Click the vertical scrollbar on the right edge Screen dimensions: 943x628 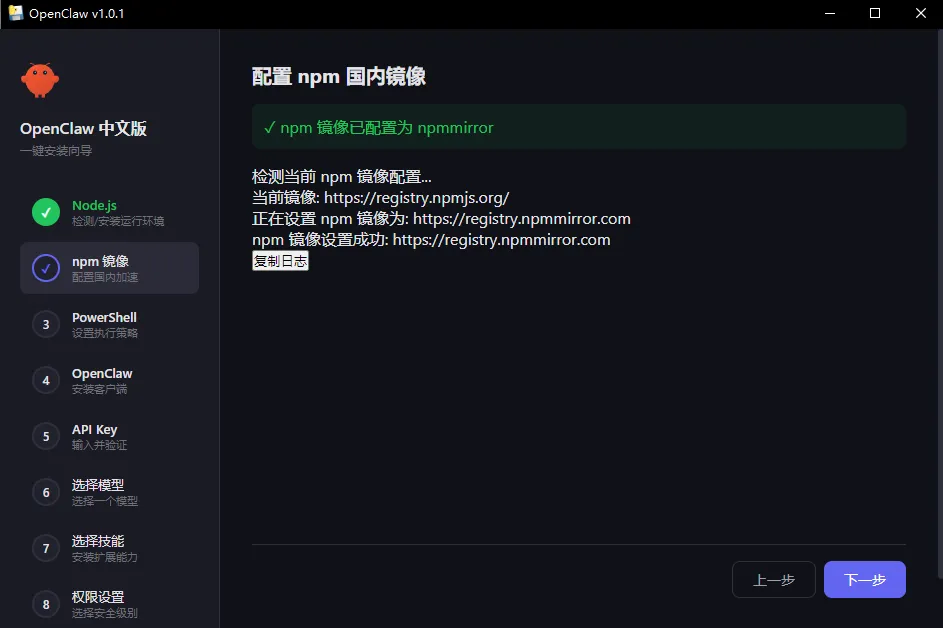tap(939, 304)
